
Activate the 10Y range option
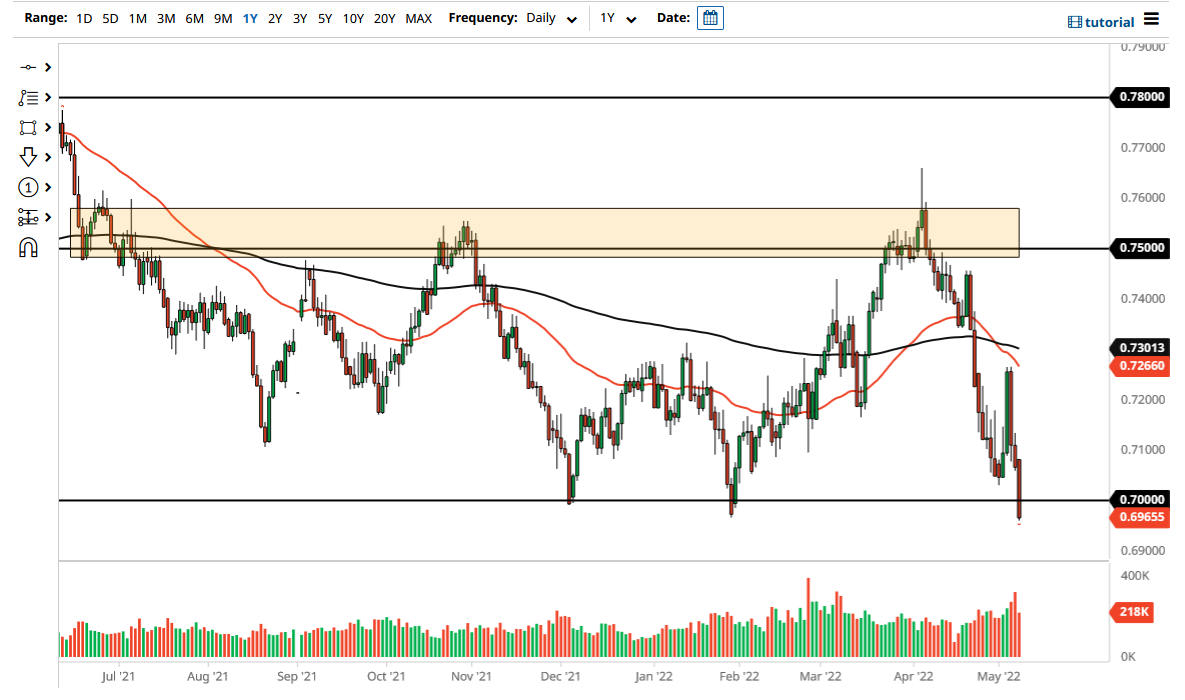pos(352,17)
